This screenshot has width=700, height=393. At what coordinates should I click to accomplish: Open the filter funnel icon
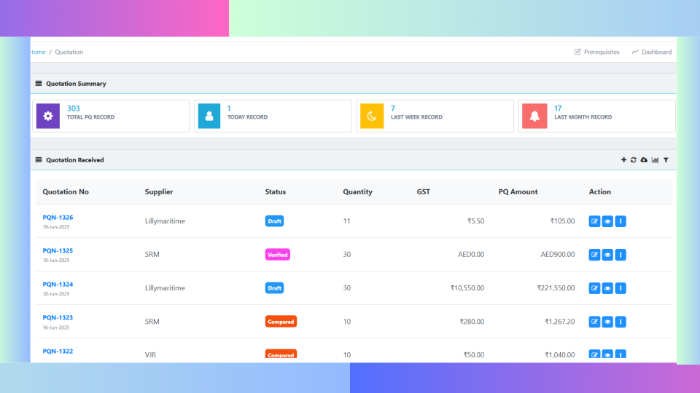pyautogui.click(x=666, y=160)
